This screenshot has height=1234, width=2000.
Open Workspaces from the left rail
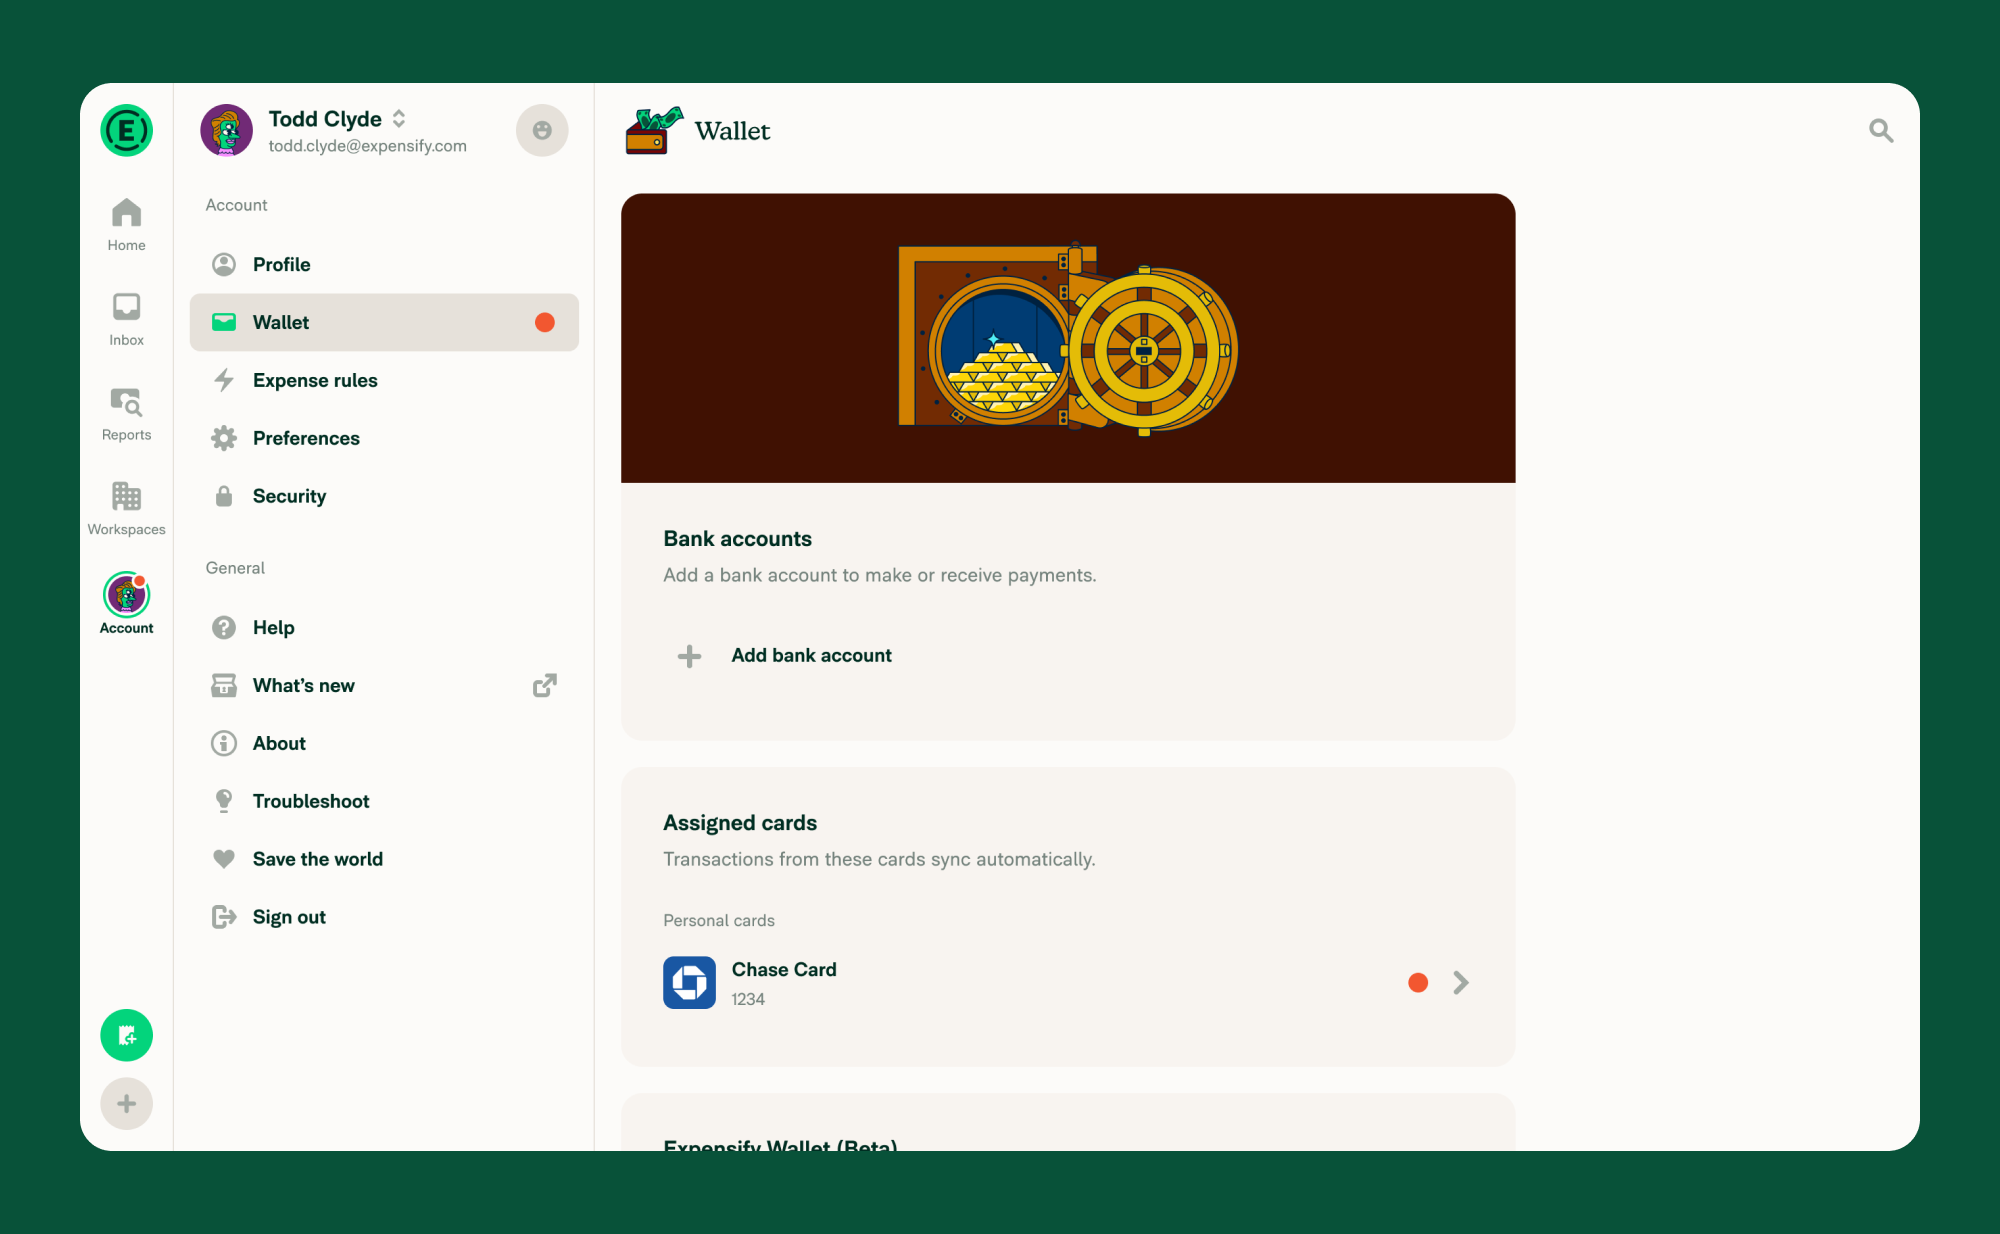[126, 509]
